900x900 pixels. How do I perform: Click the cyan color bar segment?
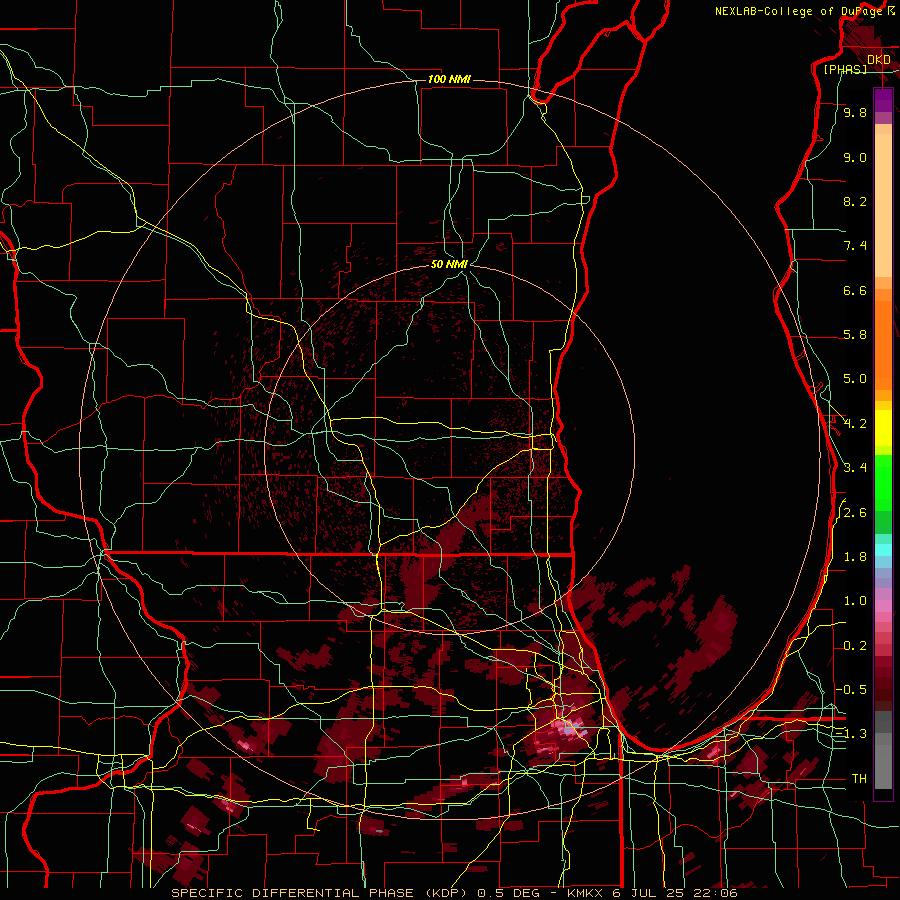[883, 550]
